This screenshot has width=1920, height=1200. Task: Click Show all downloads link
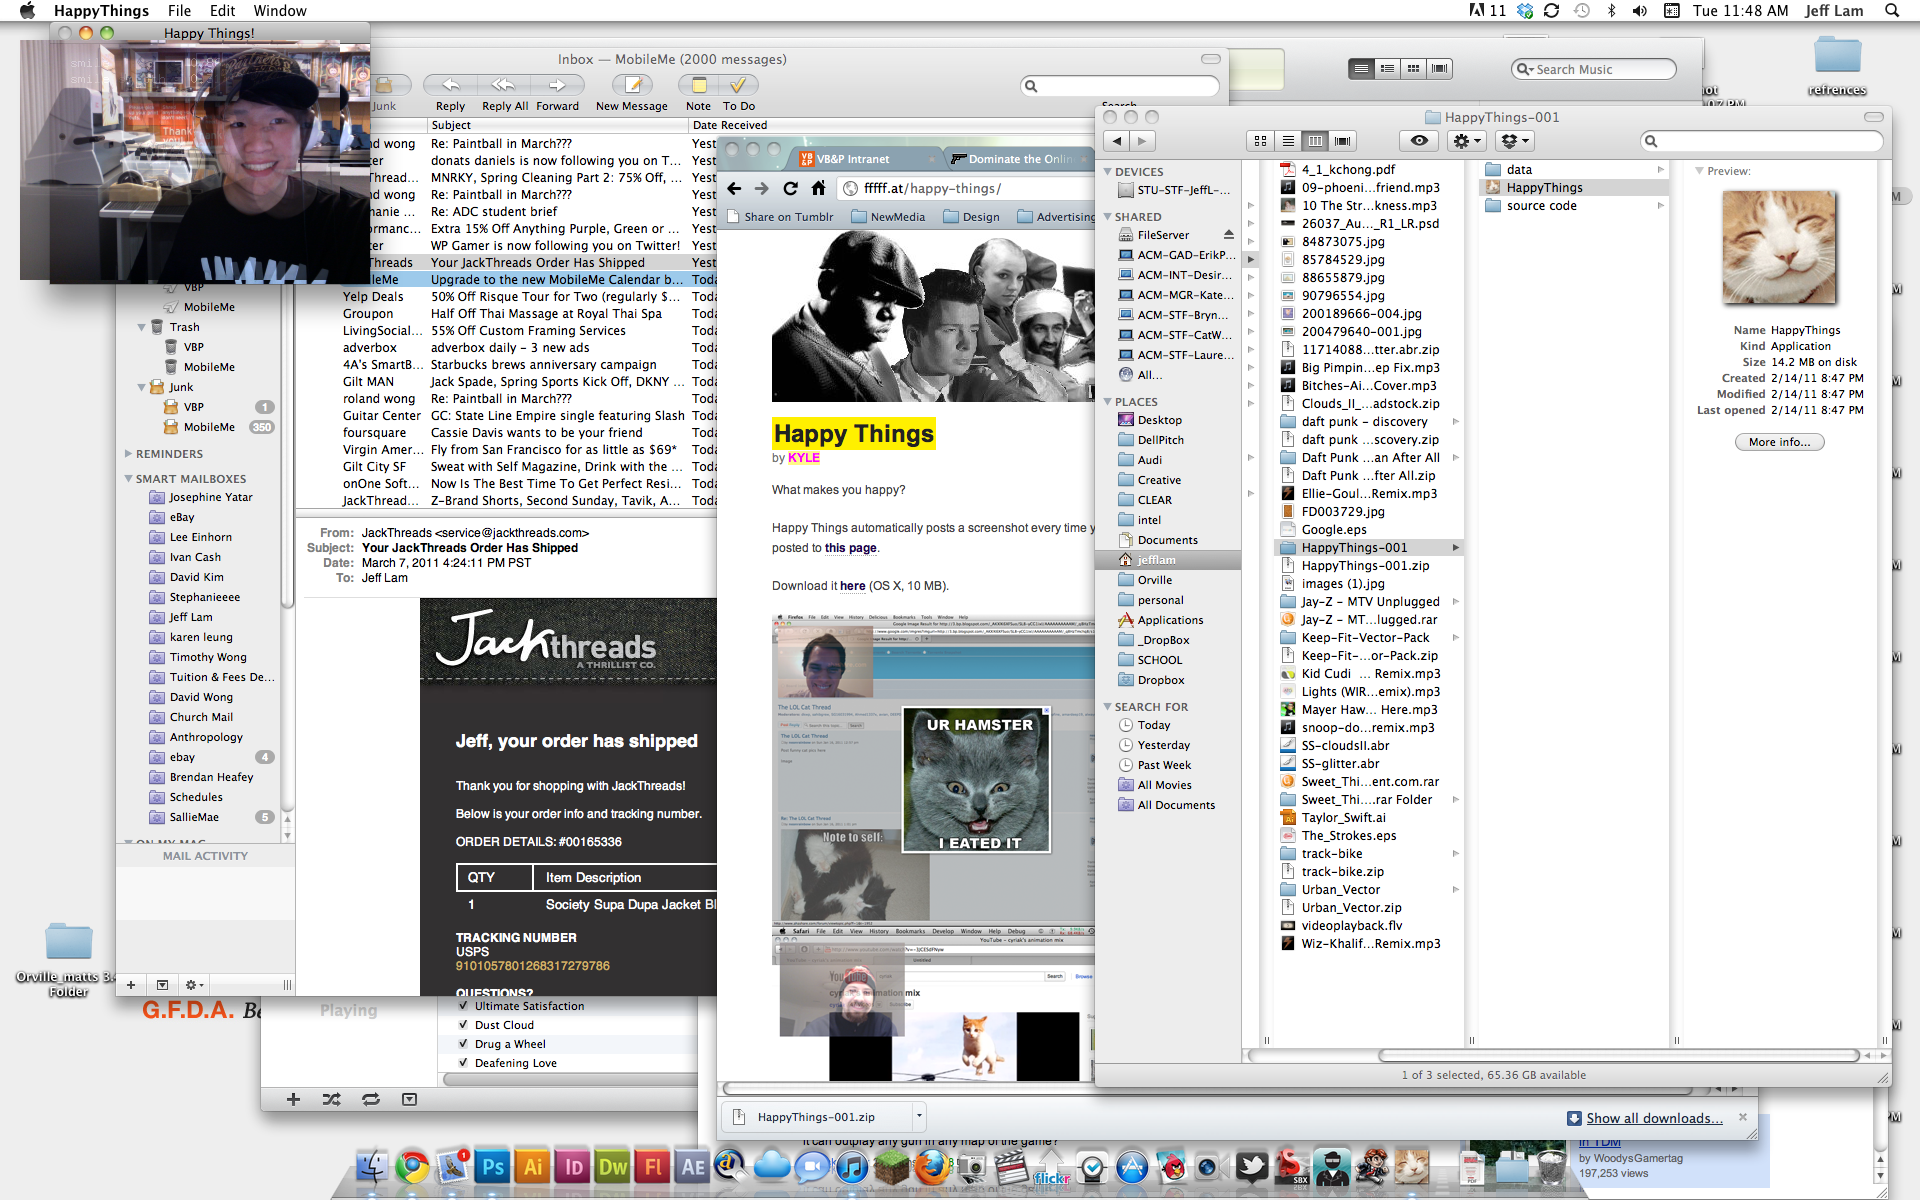[1654, 1118]
